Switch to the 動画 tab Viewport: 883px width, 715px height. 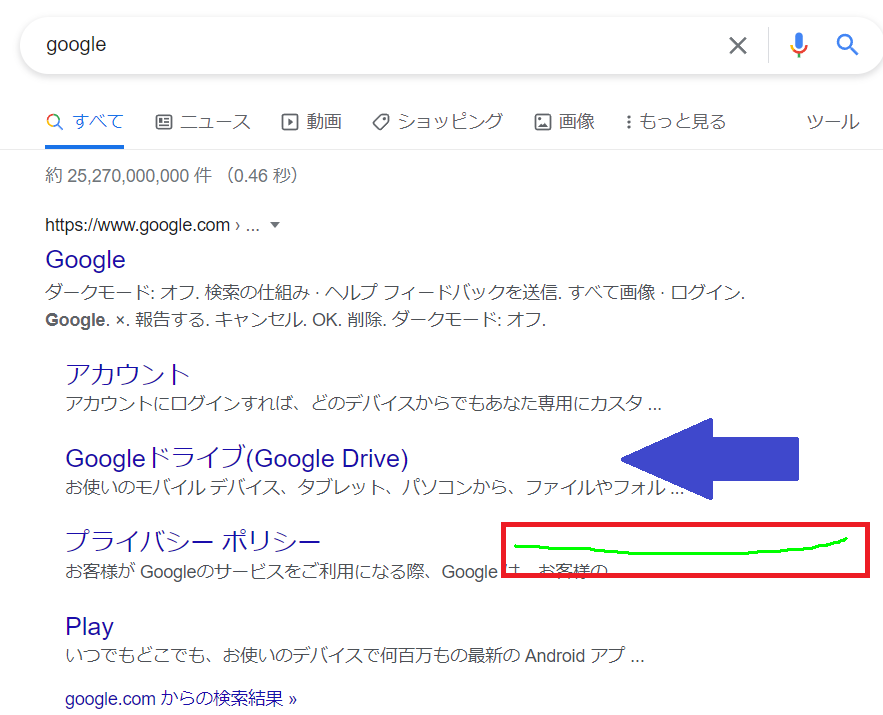311,122
